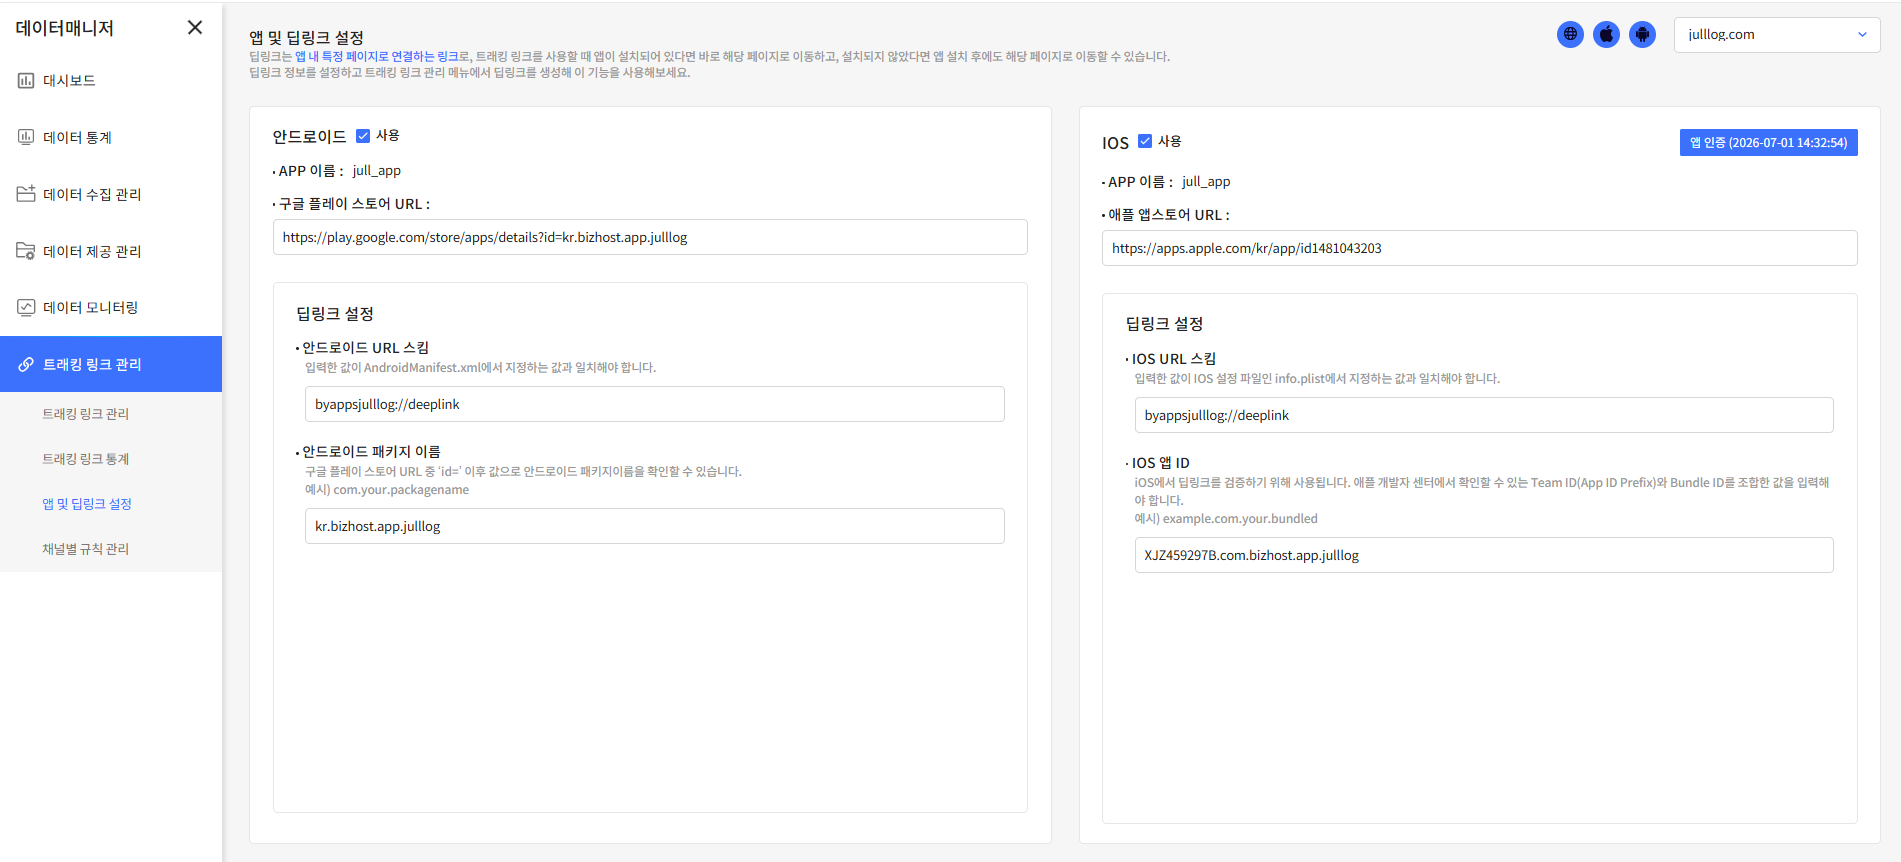Click the 앱 및 딥링크 설정 page title
Screen dimensions: 1901x862
click(x=306, y=37)
